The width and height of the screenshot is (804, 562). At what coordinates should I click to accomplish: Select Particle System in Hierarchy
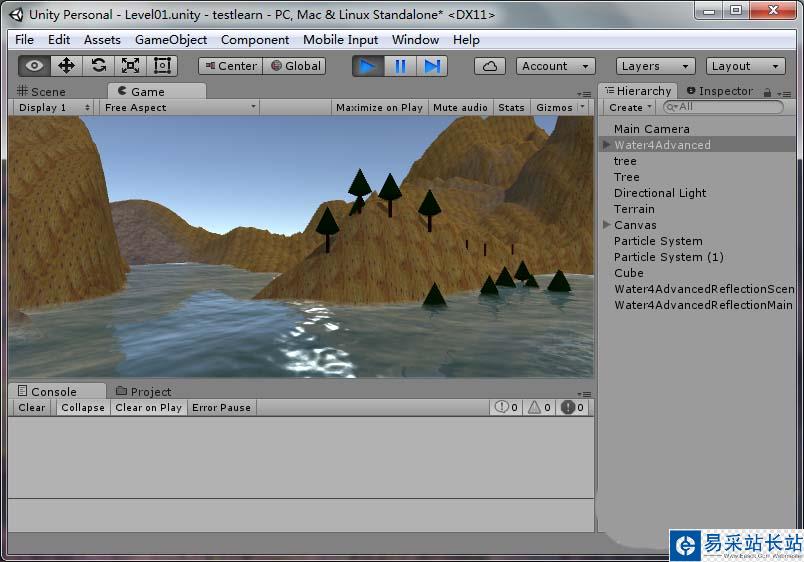point(658,241)
